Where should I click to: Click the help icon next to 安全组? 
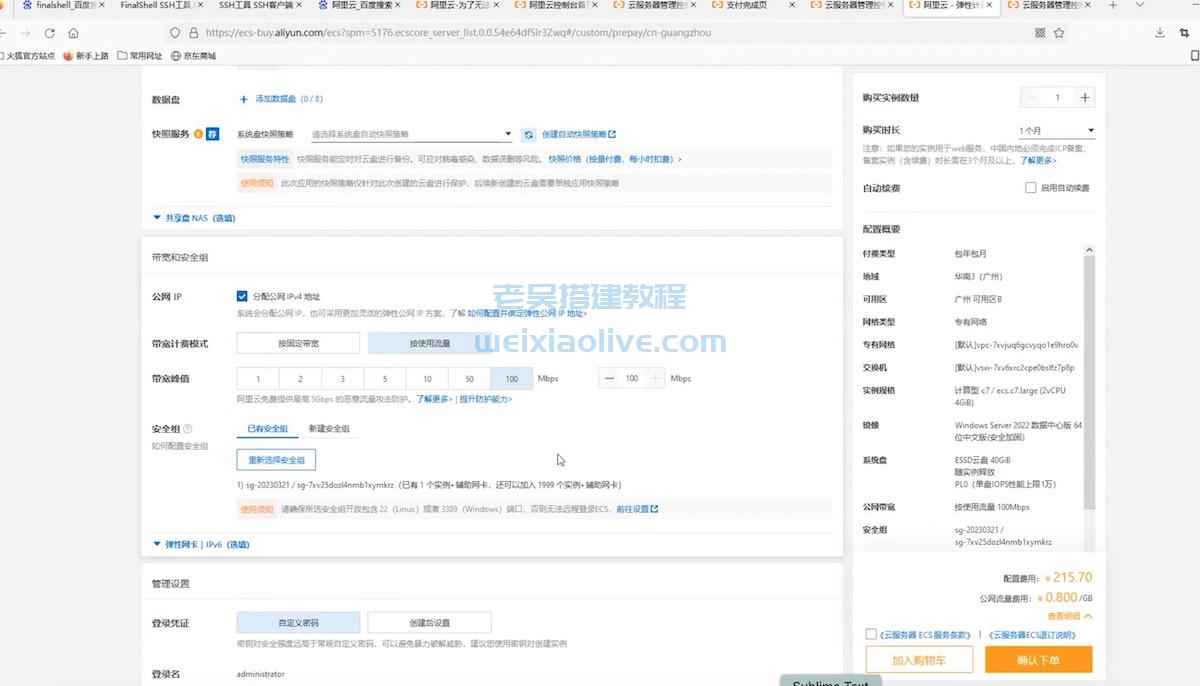click(187, 429)
